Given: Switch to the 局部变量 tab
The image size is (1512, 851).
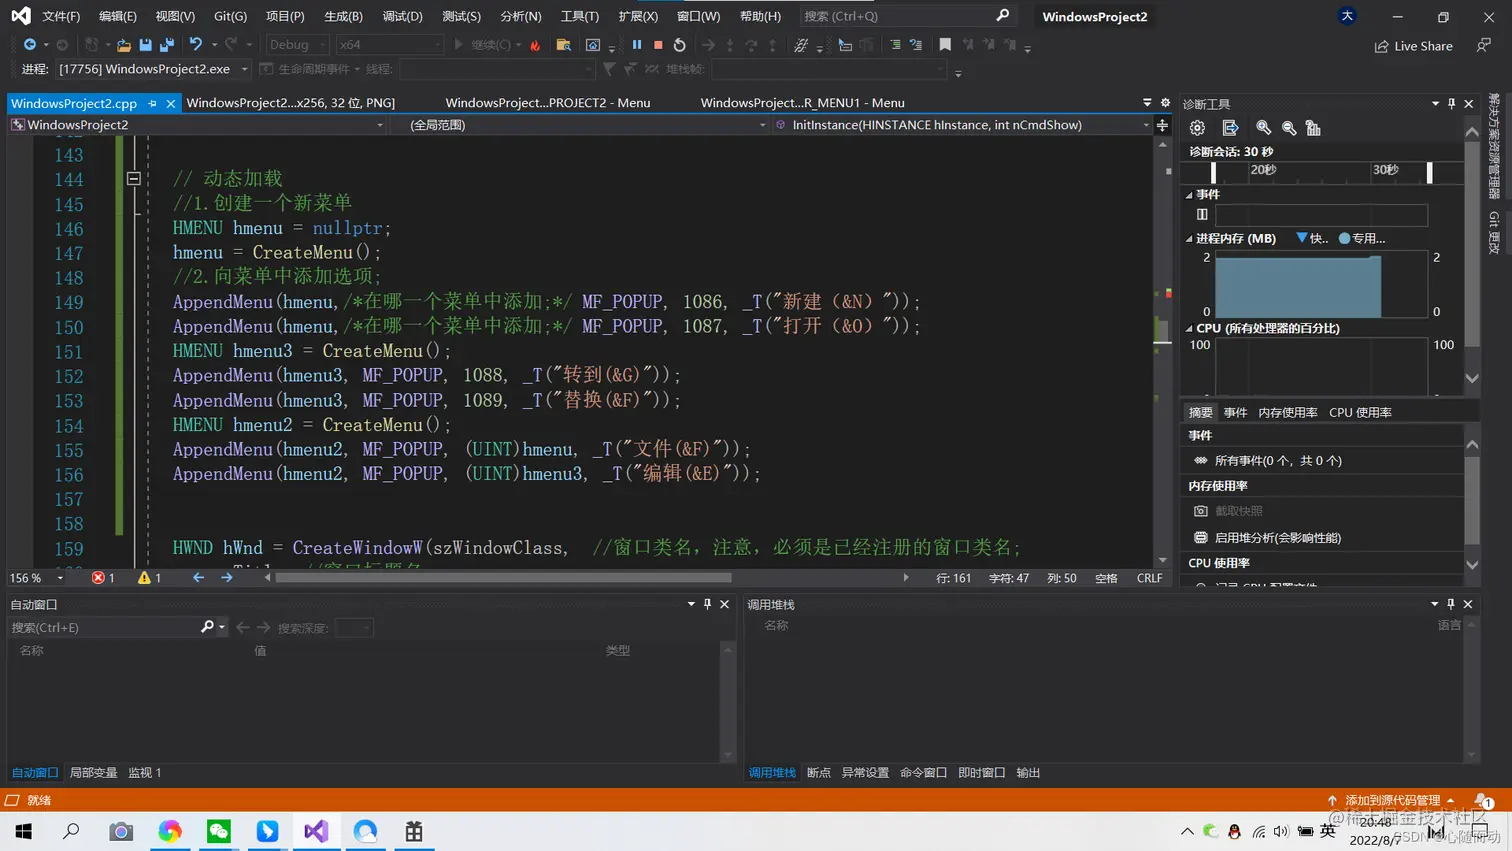Looking at the screenshot, I should click(x=94, y=773).
